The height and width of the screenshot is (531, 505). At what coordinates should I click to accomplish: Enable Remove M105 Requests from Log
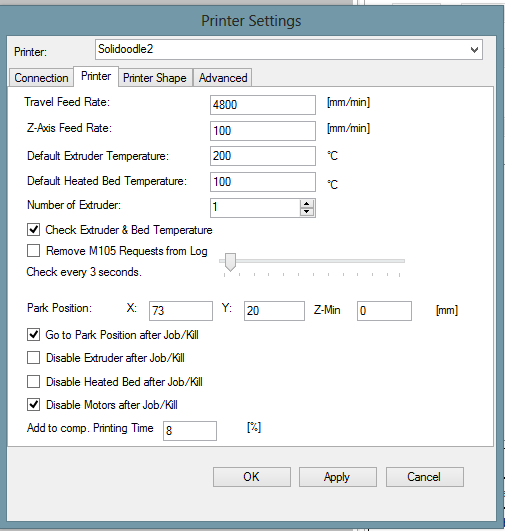tap(33, 251)
